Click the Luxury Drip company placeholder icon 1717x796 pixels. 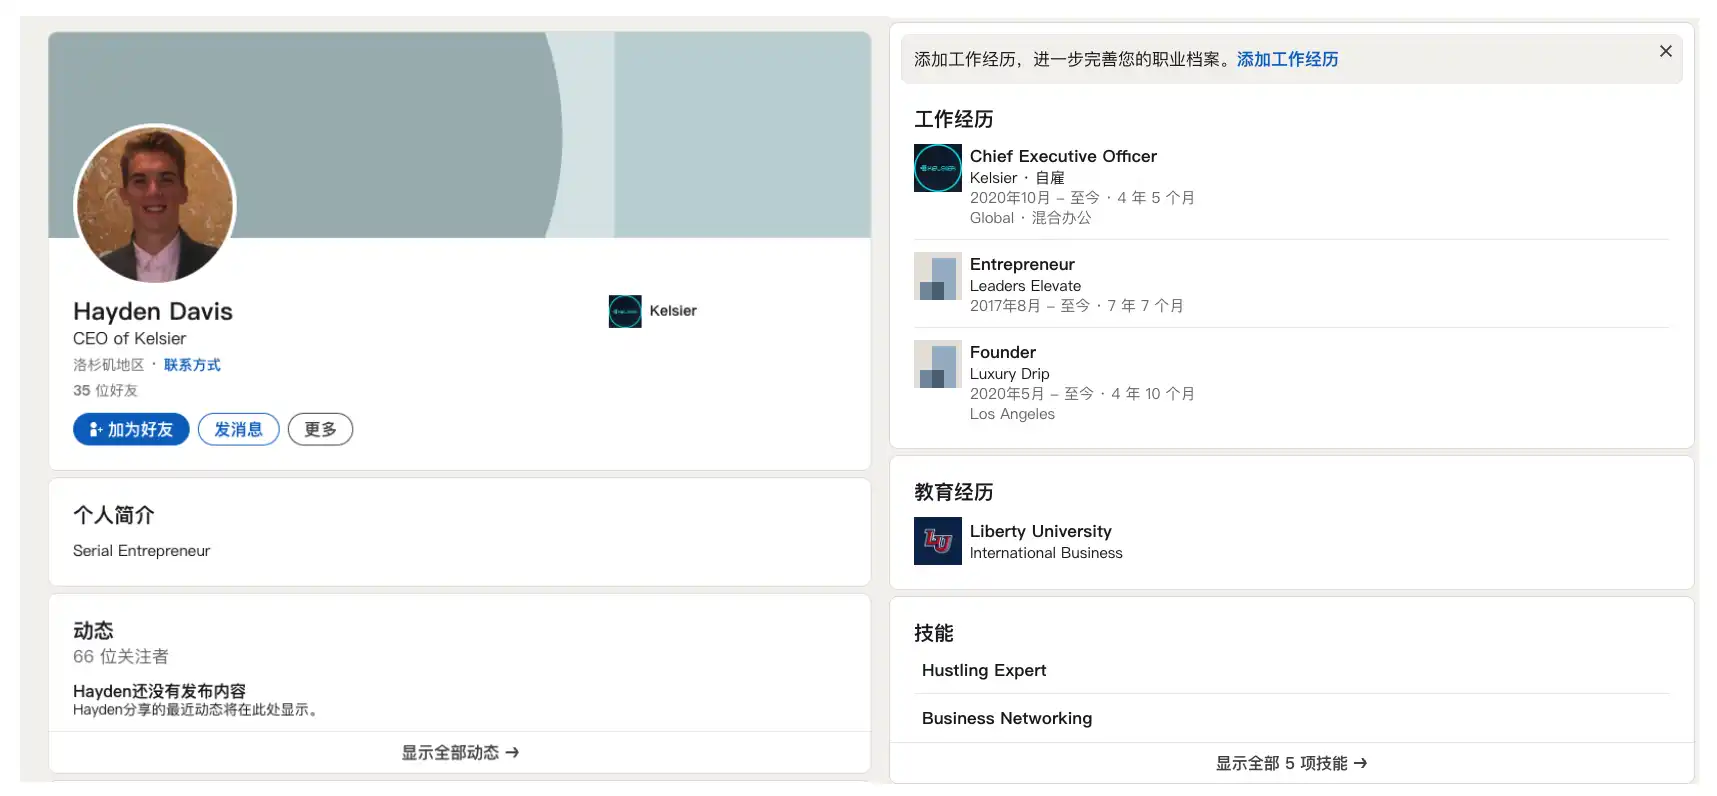point(937,364)
